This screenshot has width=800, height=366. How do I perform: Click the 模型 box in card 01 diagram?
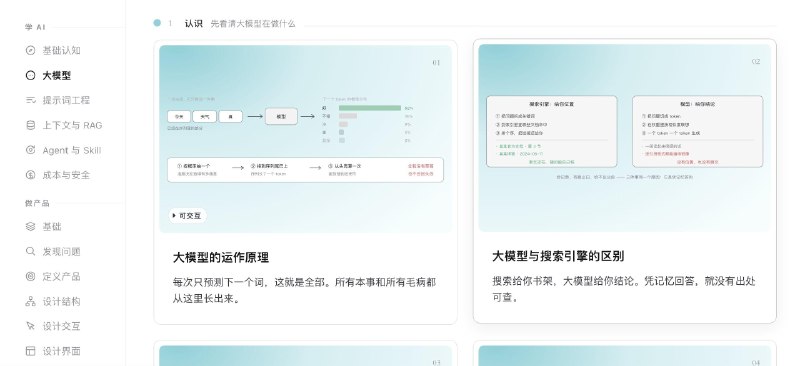point(281,116)
